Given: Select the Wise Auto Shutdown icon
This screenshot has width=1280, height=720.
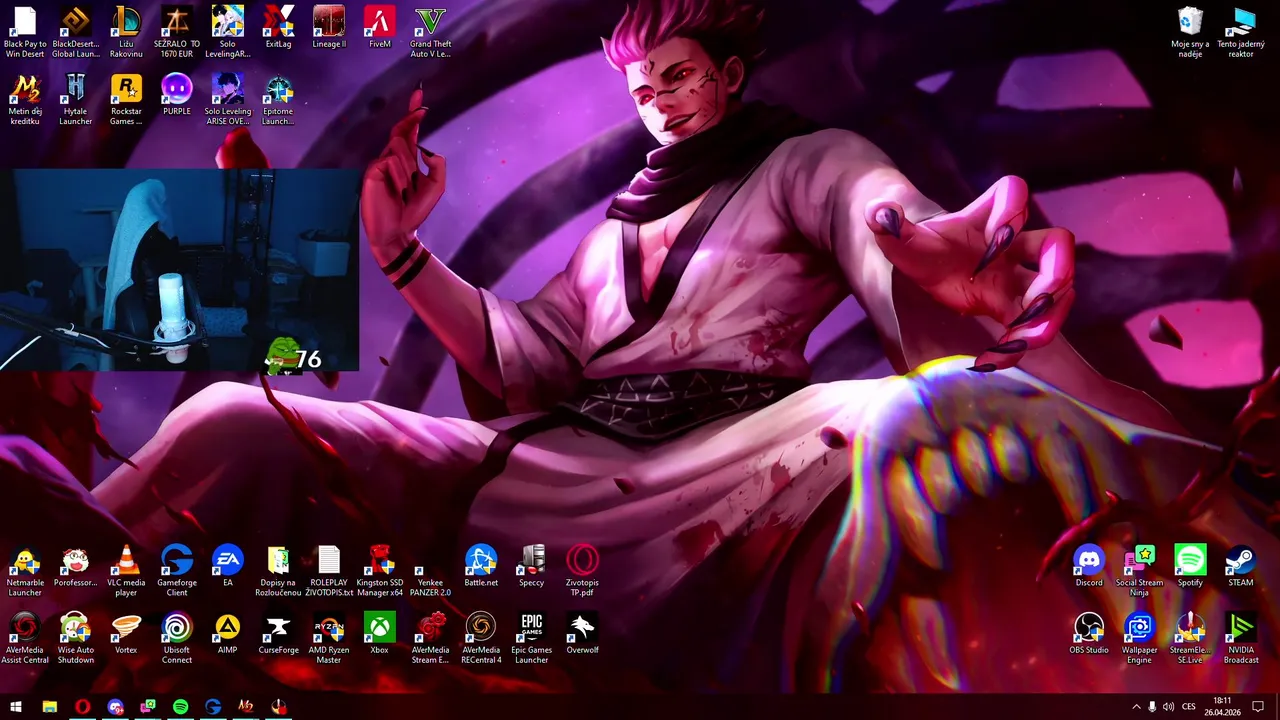Looking at the screenshot, I should (x=76, y=638).
